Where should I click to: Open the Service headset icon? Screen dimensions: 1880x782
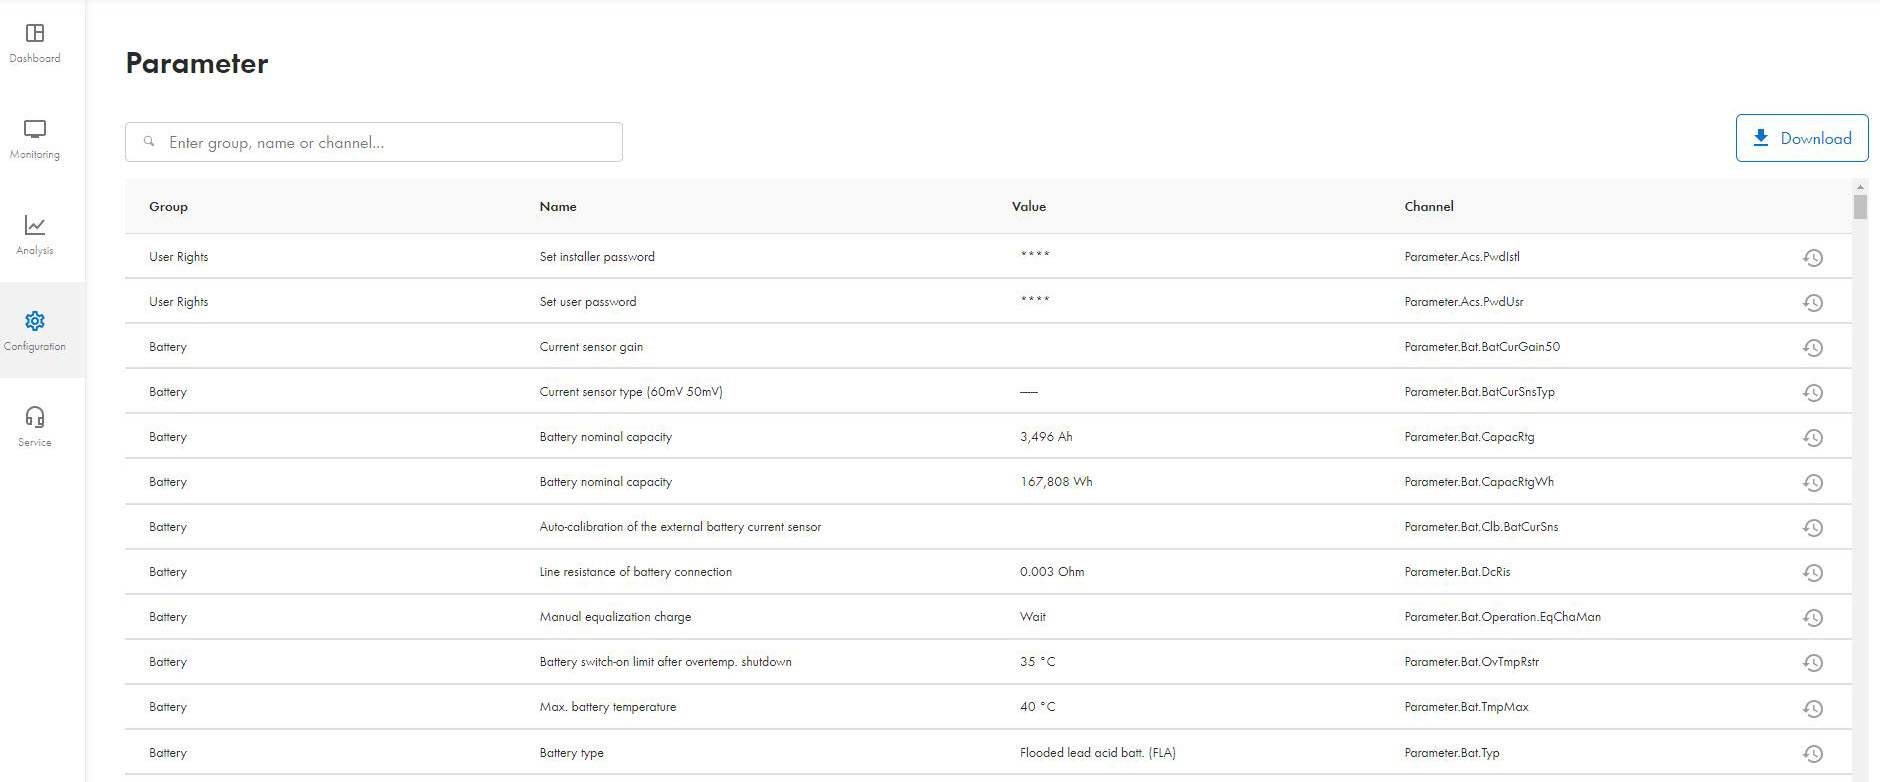click(35, 417)
